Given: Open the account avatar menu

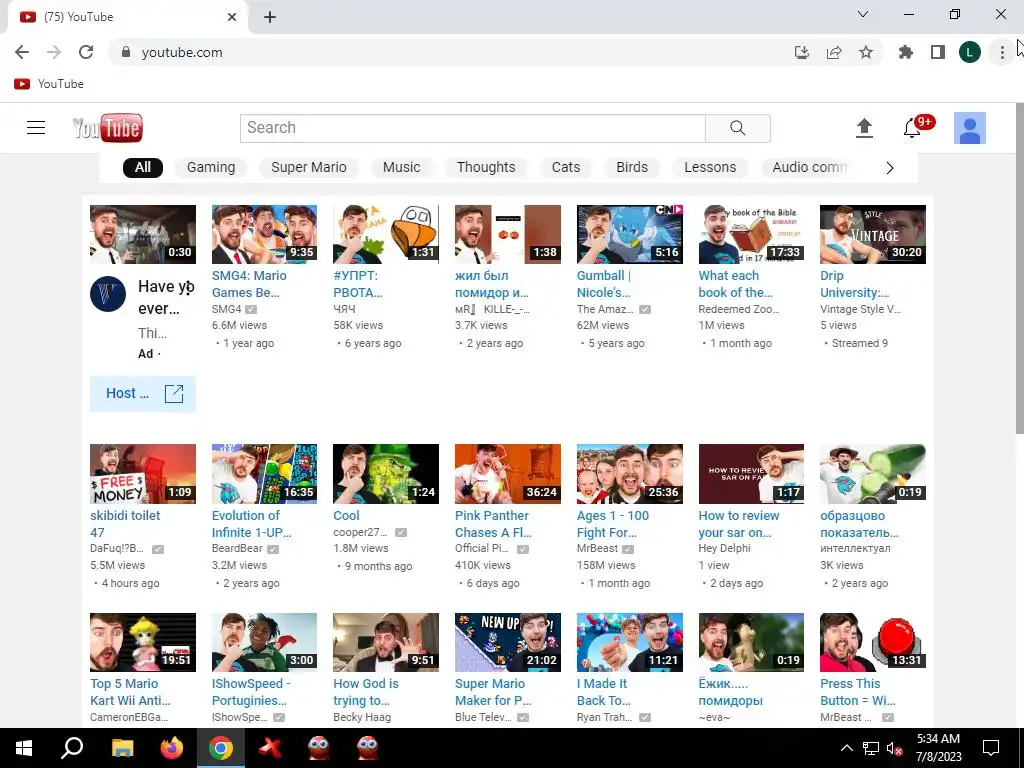Looking at the screenshot, I should click(x=969, y=128).
